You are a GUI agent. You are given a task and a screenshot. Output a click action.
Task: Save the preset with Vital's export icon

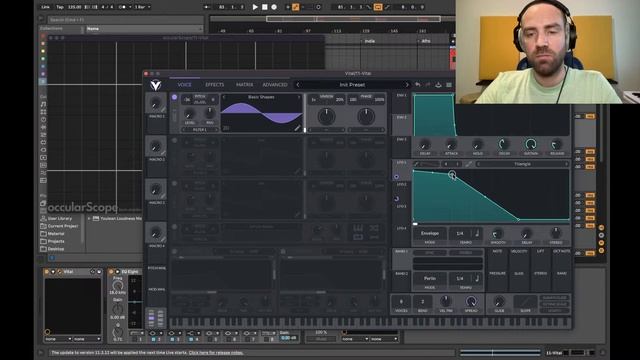click(x=438, y=84)
